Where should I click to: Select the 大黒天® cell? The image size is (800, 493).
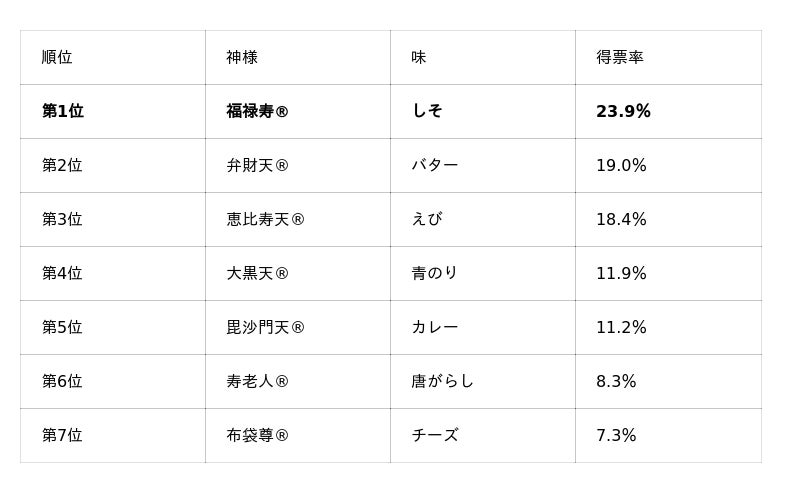pos(298,274)
